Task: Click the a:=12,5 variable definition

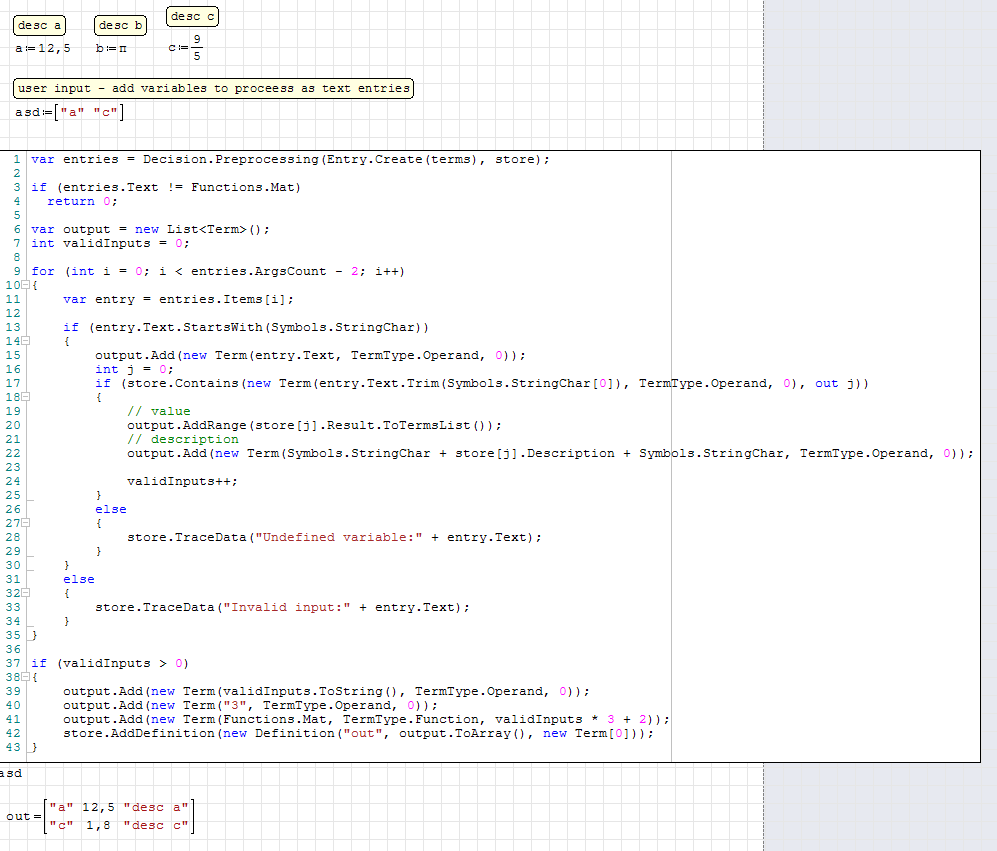Action: click(x=42, y=48)
